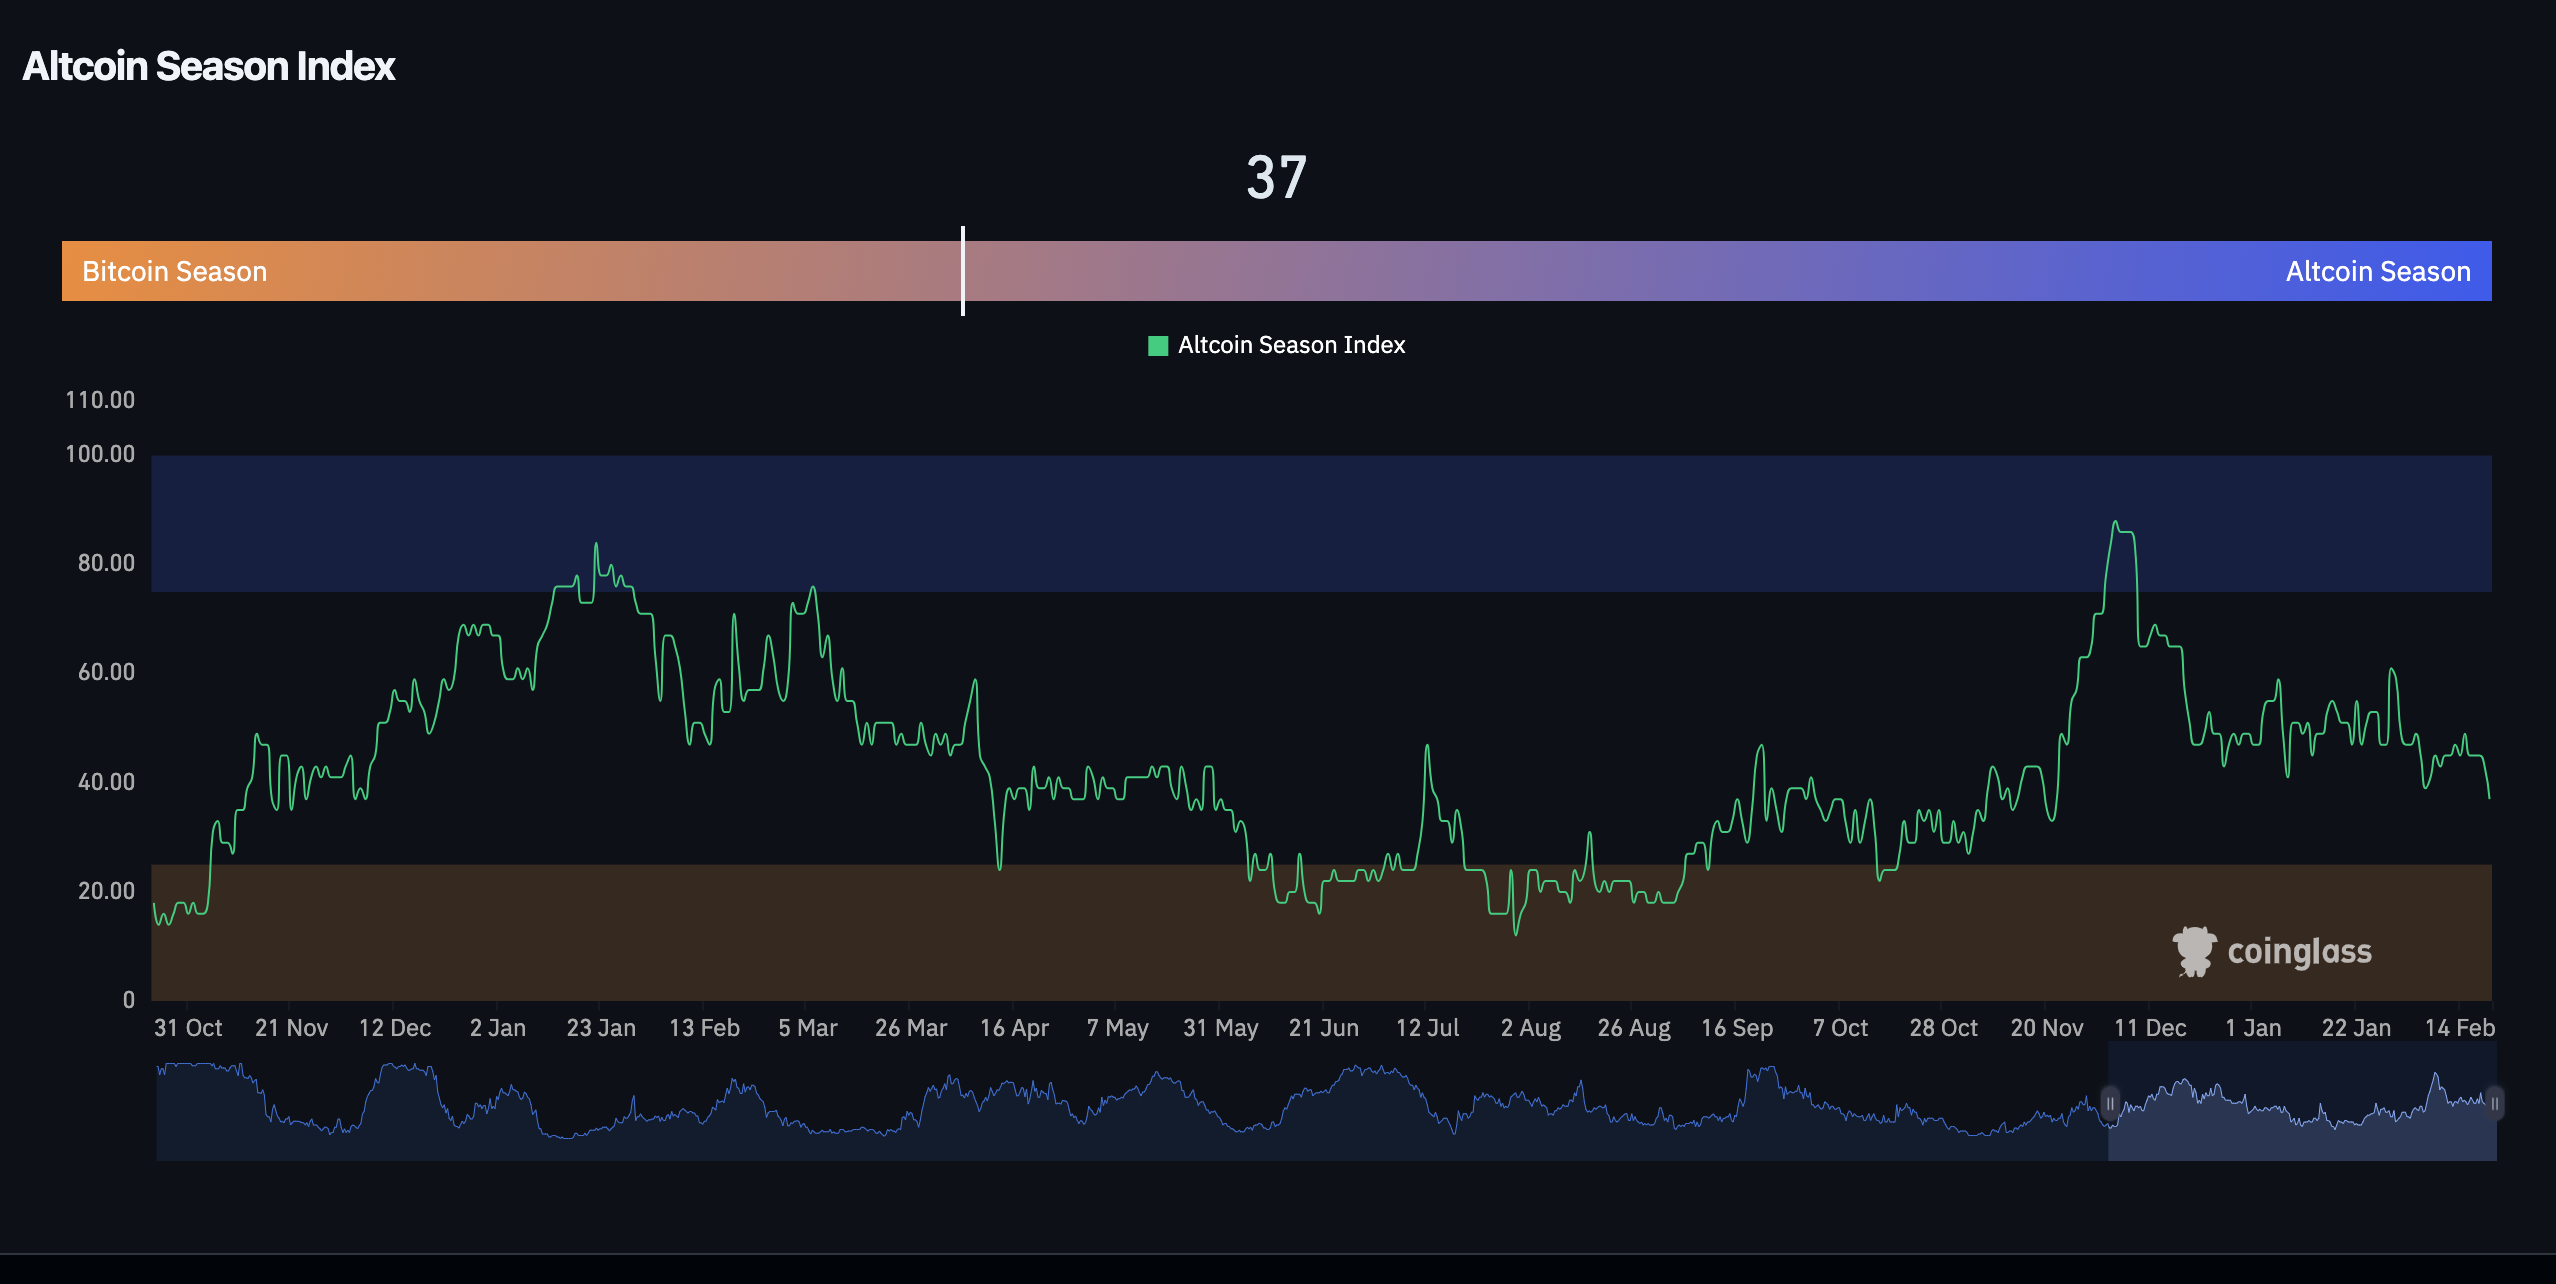
Task: Click the large index value 37
Action: click(x=1277, y=175)
